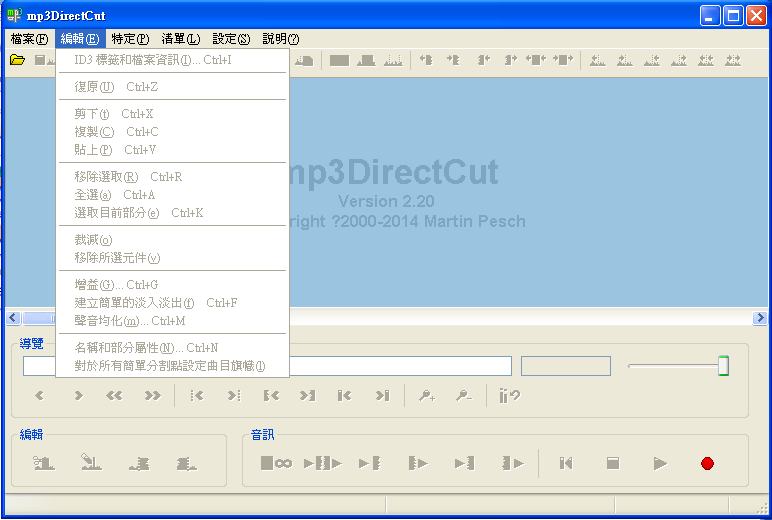Image resolution: width=772 pixels, height=520 pixels.
Task: Open the 檔案(F) file menu
Action: (x=29, y=39)
